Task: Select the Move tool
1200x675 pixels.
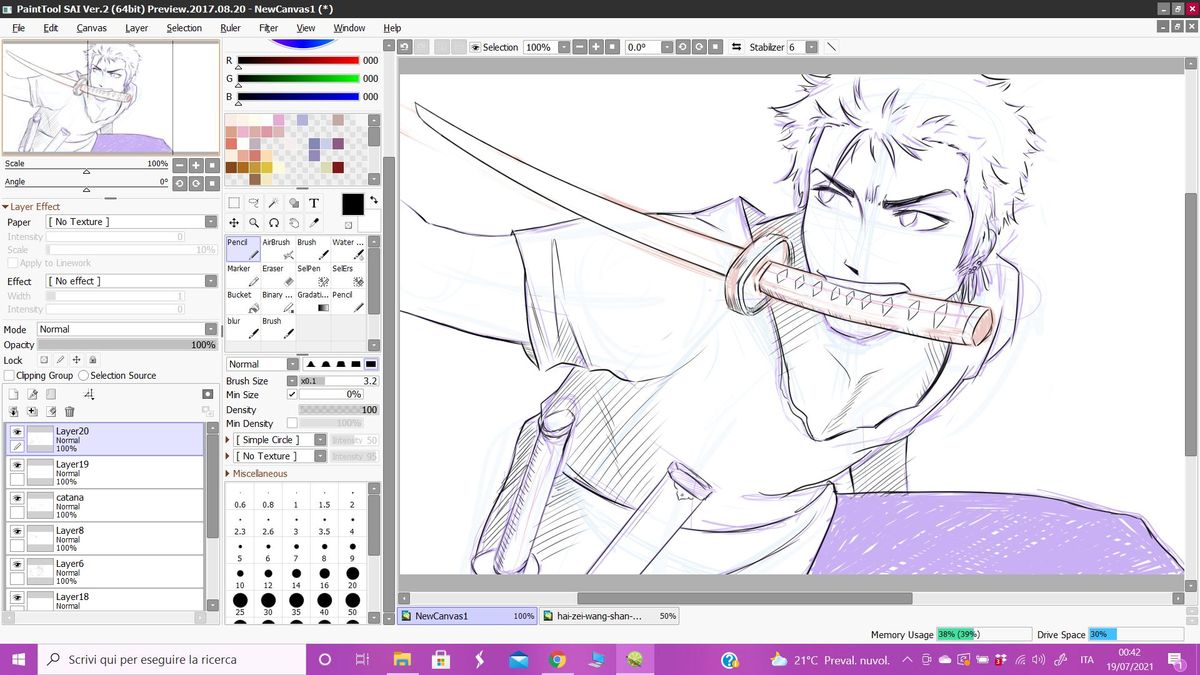Action: [234, 223]
